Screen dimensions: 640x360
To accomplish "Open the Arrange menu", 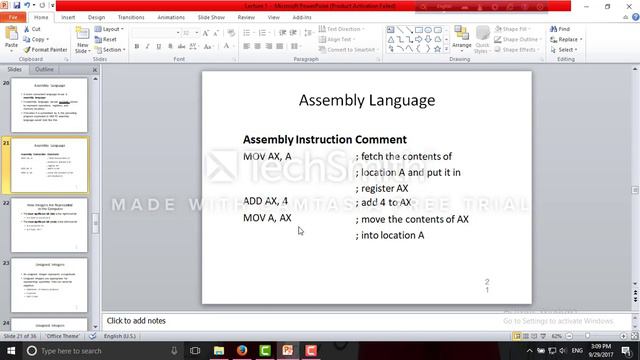I will pyautogui.click(x=462, y=38).
